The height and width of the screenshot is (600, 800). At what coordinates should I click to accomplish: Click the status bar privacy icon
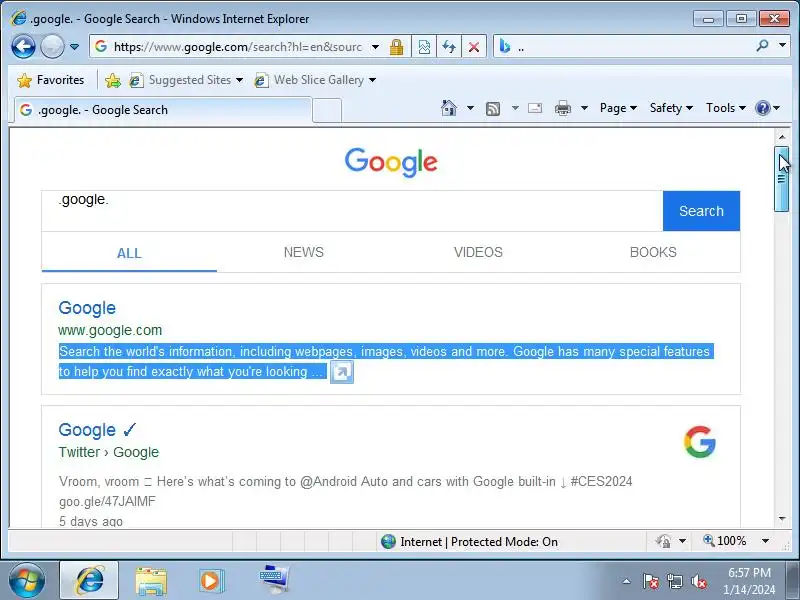[x=663, y=541]
